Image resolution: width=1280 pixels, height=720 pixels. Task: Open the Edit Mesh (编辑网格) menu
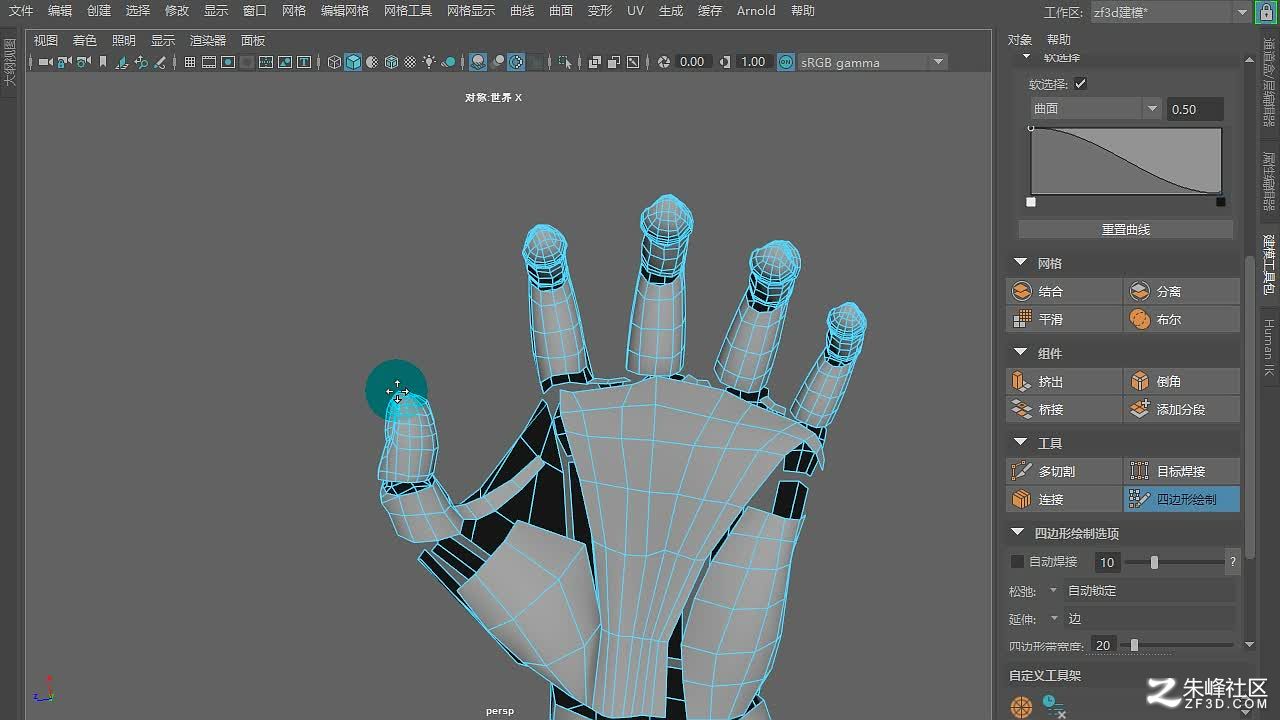coord(345,11)
